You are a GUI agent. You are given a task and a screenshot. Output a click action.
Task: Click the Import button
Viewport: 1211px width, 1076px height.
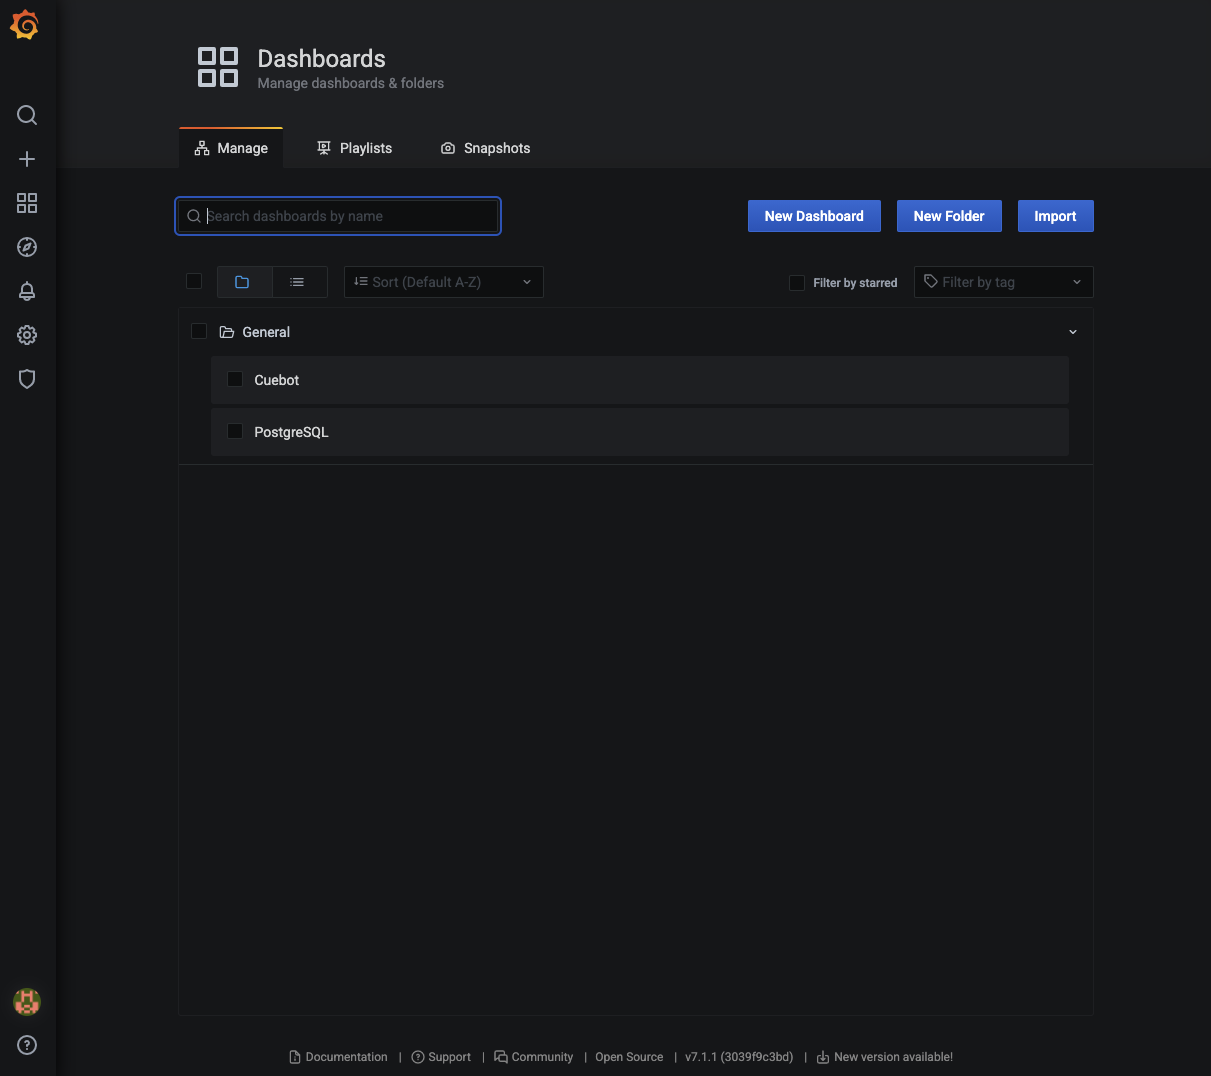click(x=1055, y=216)
